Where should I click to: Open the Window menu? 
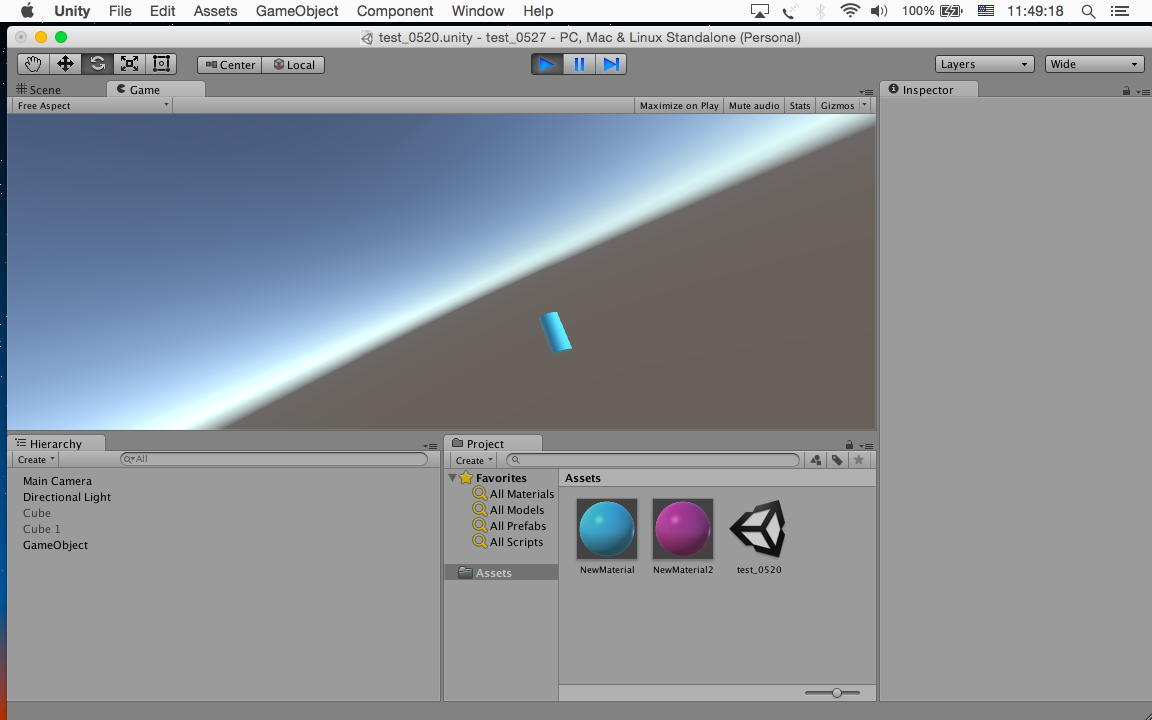[478, 11]
